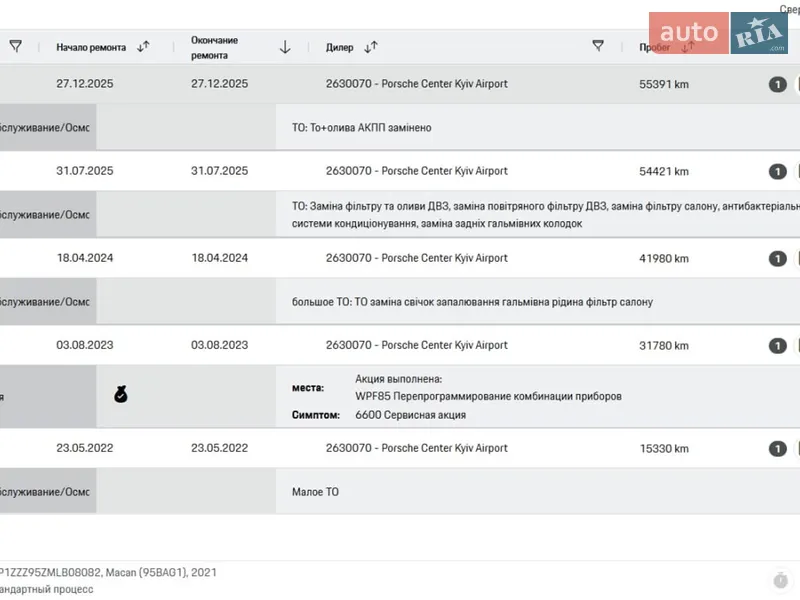Select start date 03.08.2023 cell

pos(85,345)
